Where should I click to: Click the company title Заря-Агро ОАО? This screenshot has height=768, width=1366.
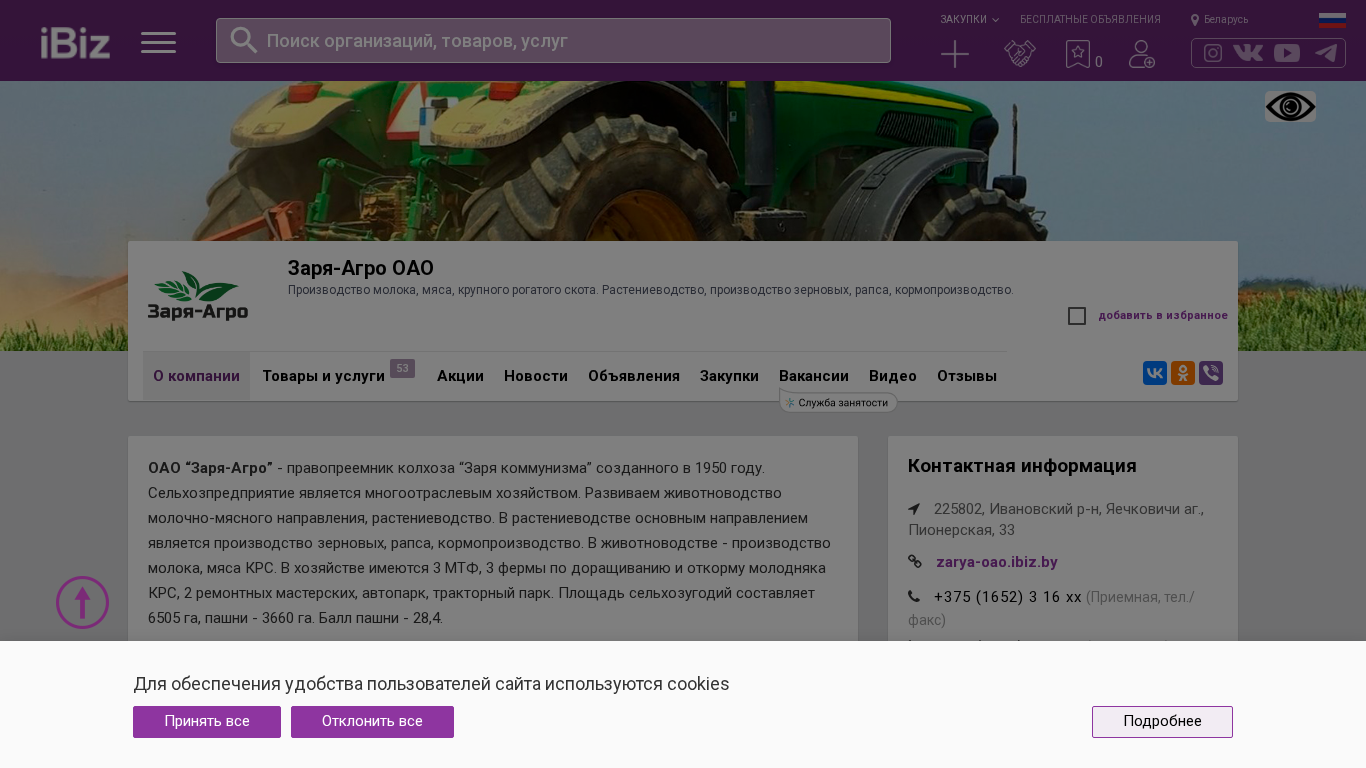tap(361, 268)
